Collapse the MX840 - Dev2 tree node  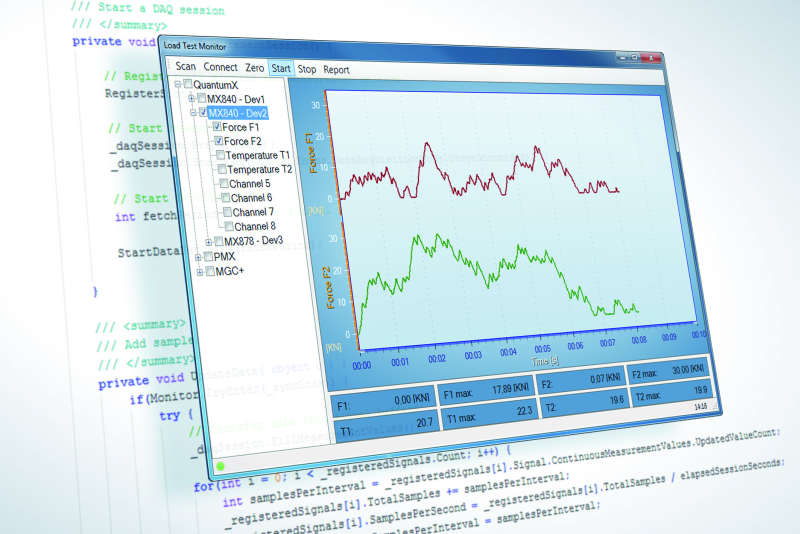point(192,114)
